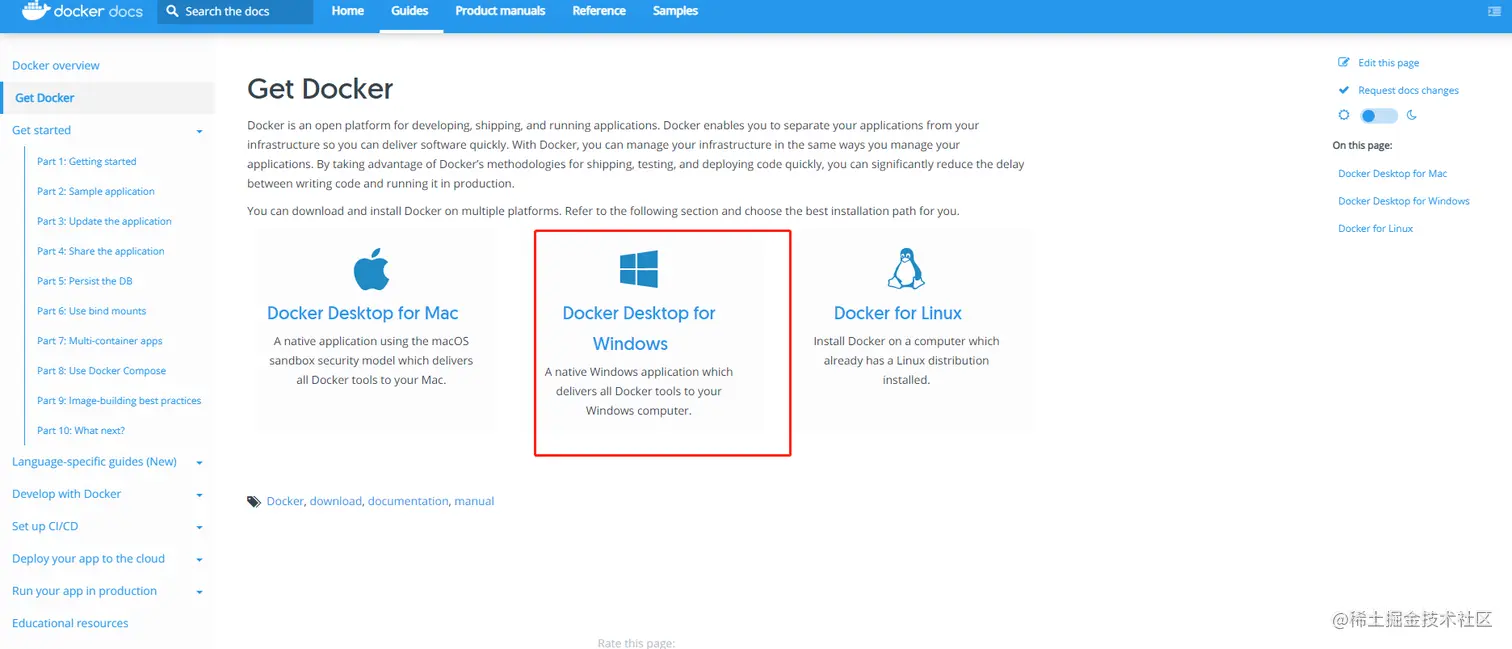
Task: Jump to Docker Desktop for Windows in page outline
Action: (1404, 201)
